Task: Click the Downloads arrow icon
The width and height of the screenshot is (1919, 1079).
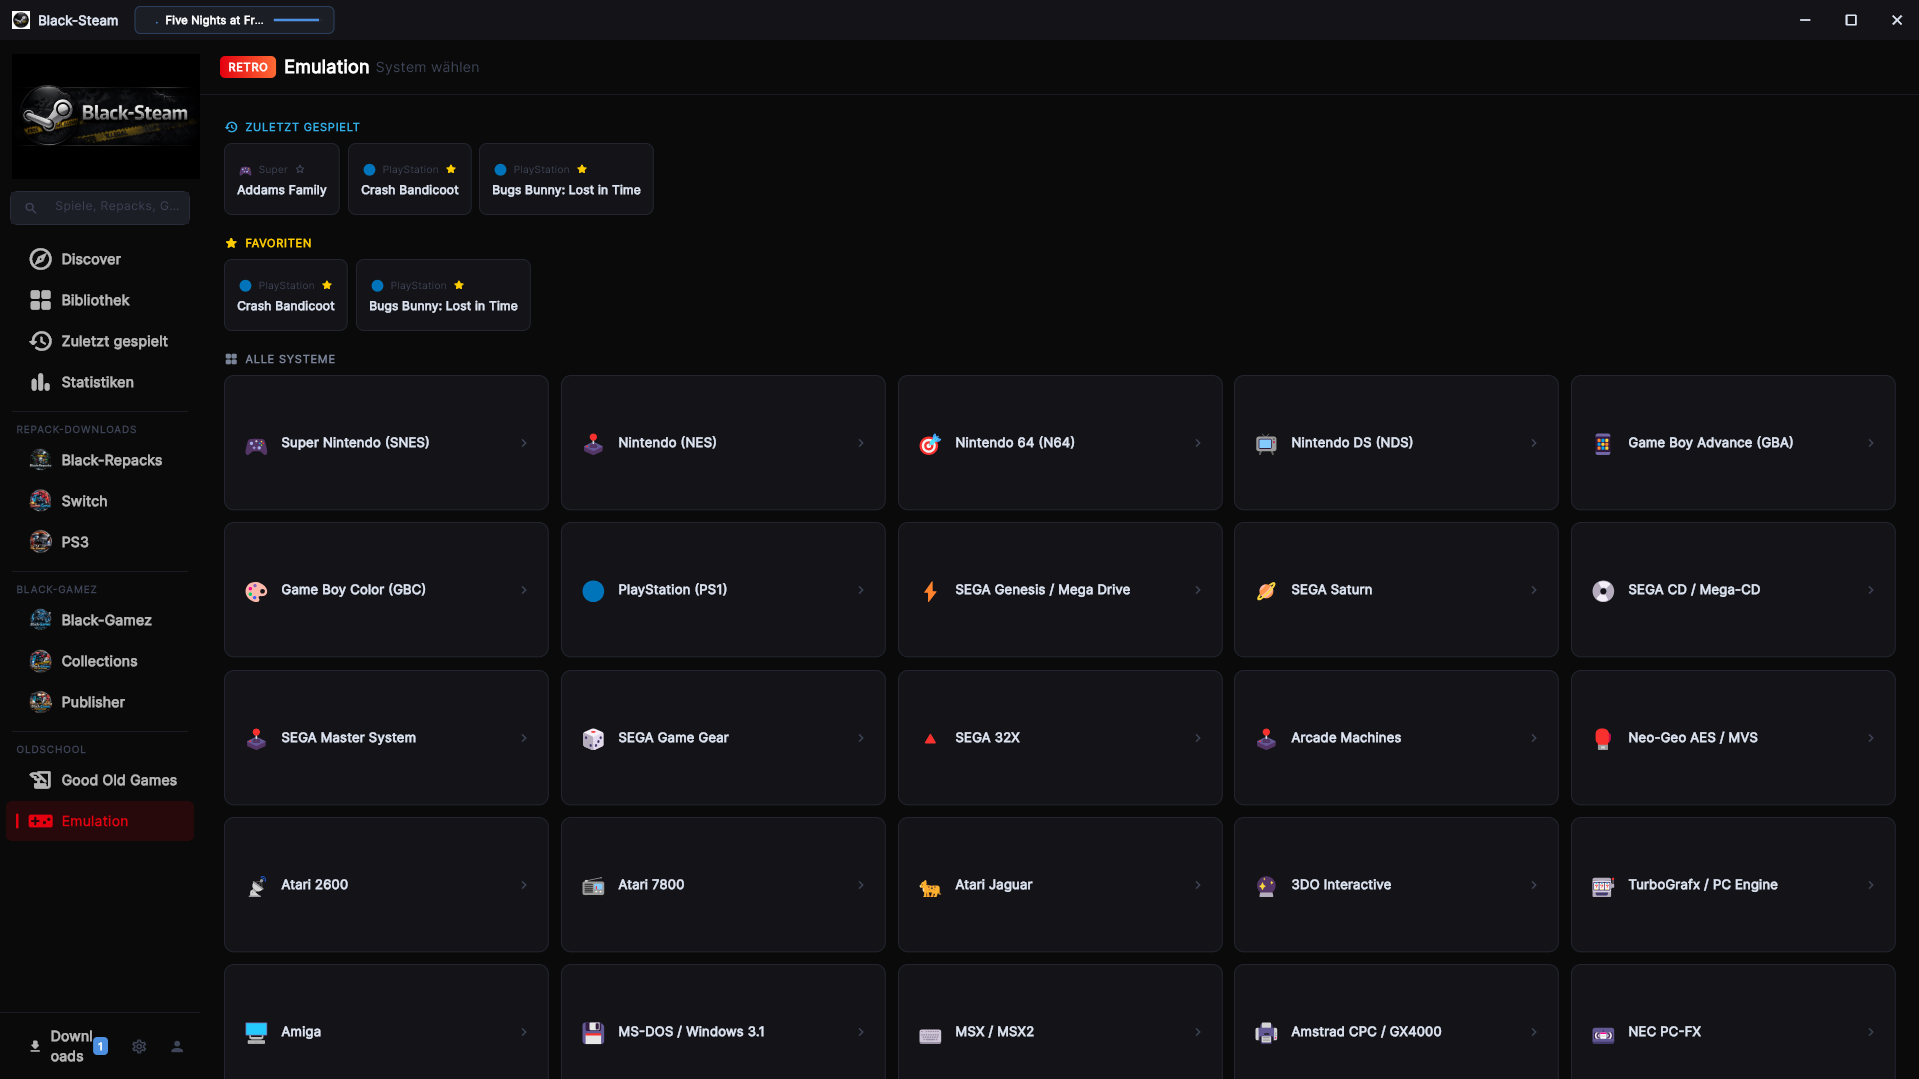Action: click(x=35, y=1046)
